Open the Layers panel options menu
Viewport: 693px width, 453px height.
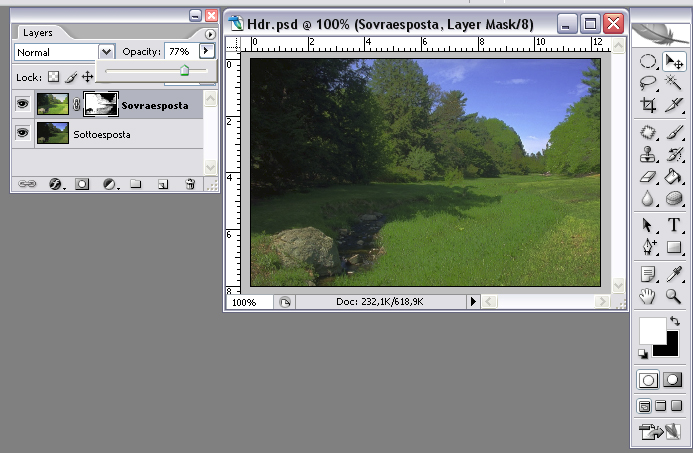click(209, 34)
